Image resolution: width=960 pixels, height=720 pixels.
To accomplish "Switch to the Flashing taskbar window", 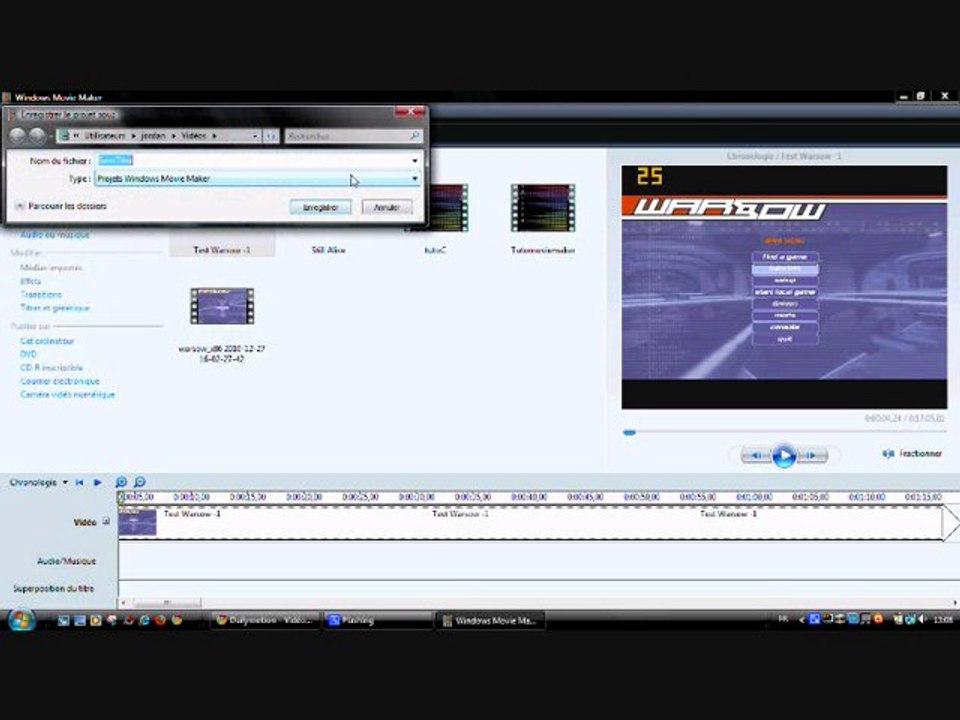I will pos(377,620).
